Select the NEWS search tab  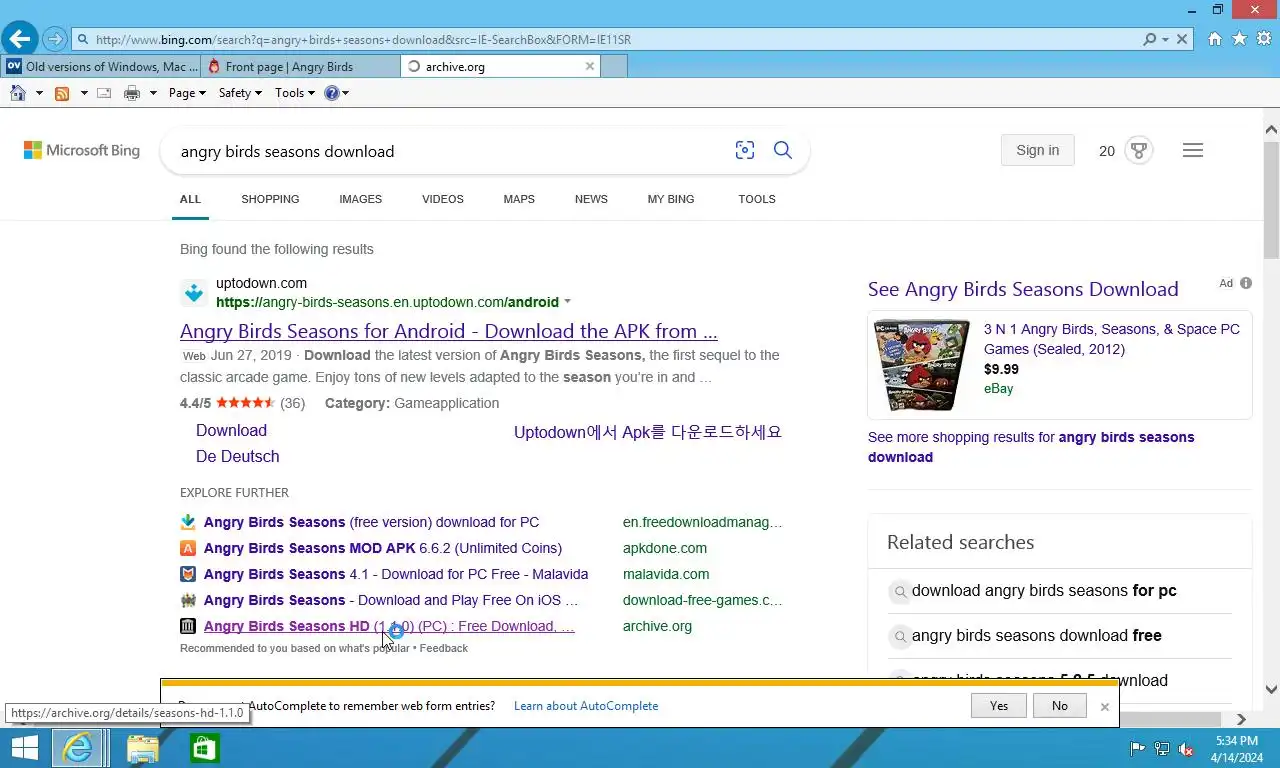click(591, 199)
